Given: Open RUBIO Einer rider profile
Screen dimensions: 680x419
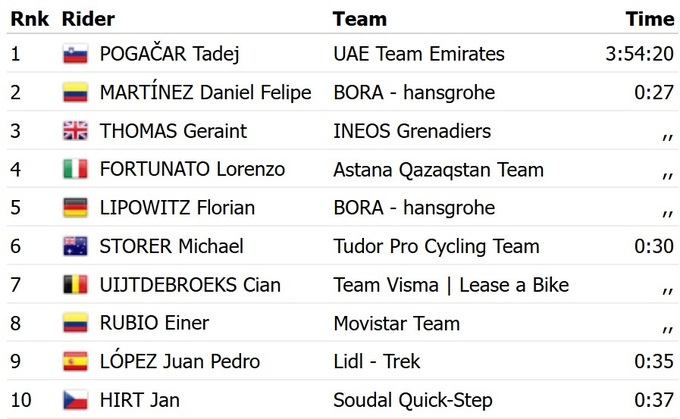Looking at the screenshot, I should pos(154,323).
